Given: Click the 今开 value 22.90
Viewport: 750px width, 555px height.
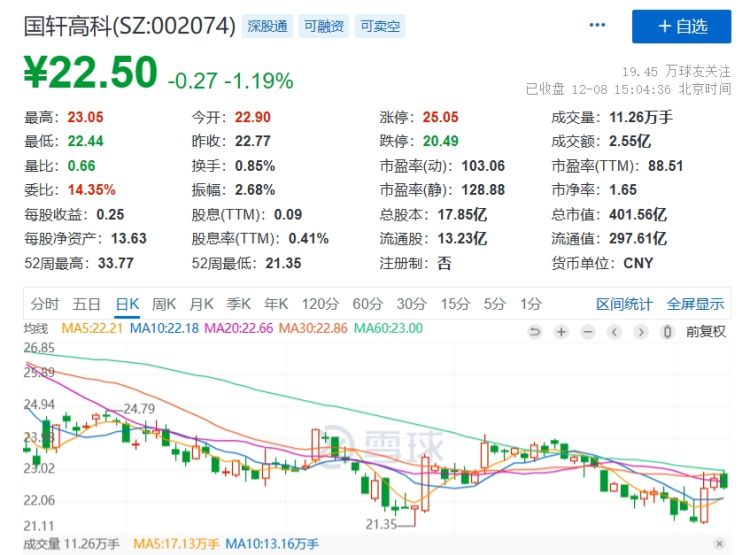Looking at the screenshot, I should [x=253, y=117].
